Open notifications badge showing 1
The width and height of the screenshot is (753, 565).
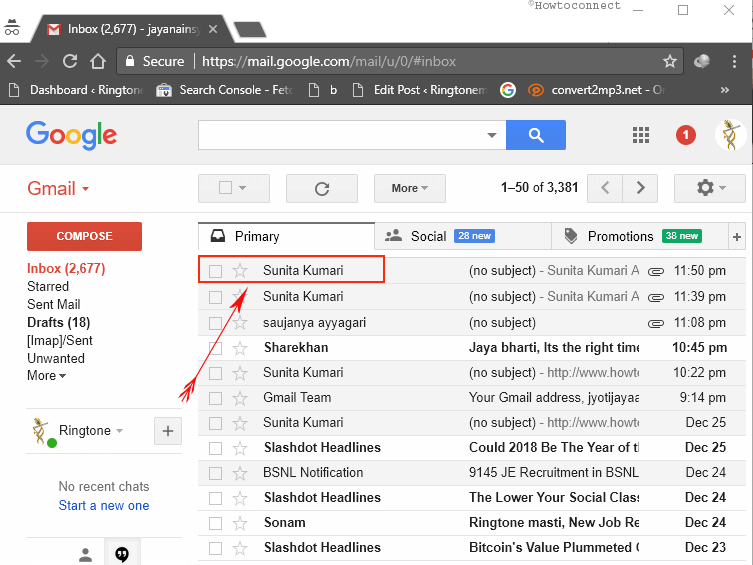point(686,135)
